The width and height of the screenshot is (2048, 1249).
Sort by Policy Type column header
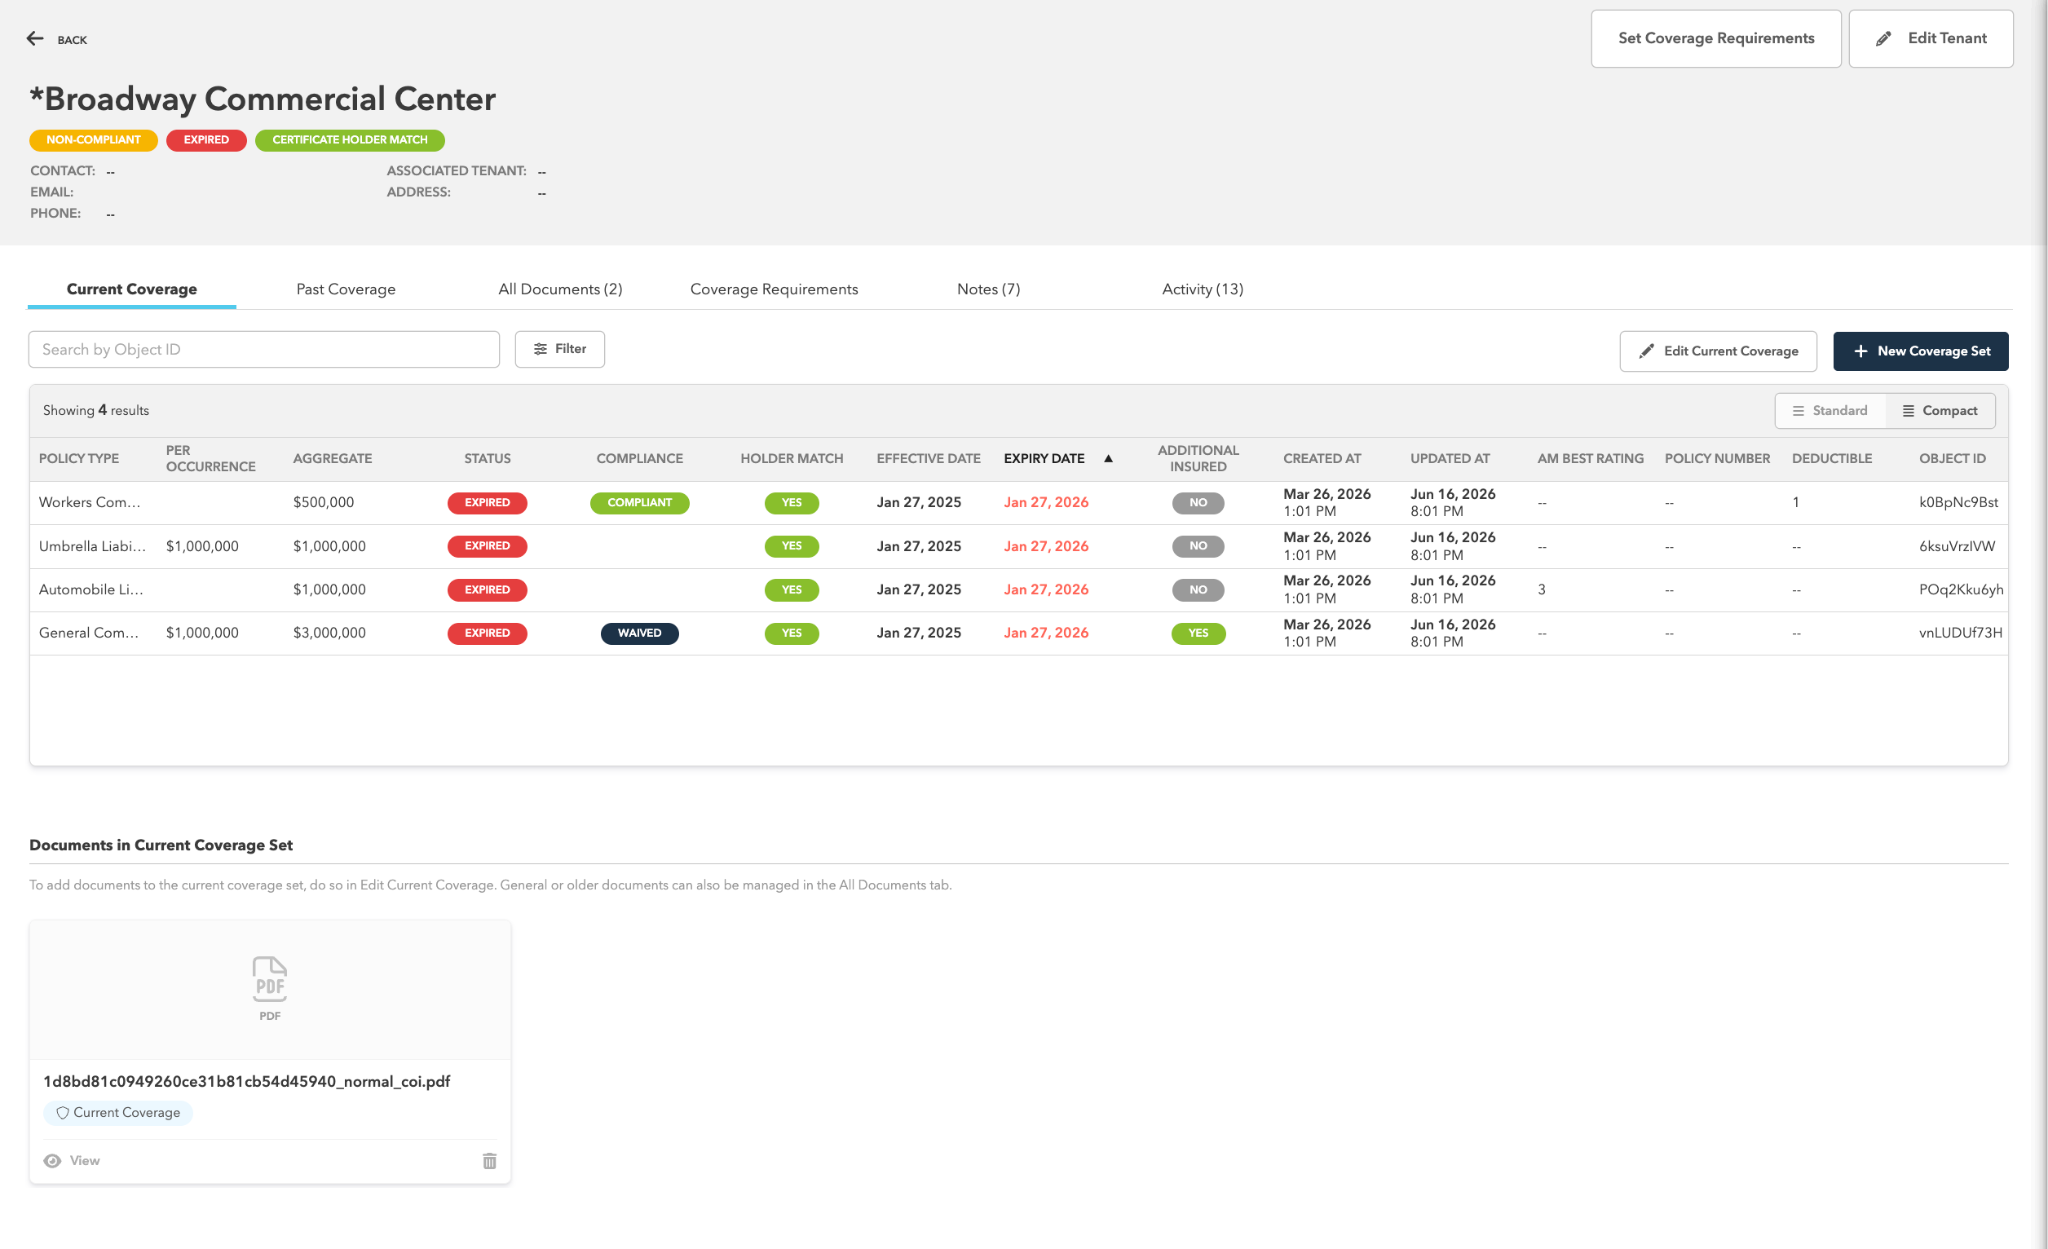click(79, 458)
